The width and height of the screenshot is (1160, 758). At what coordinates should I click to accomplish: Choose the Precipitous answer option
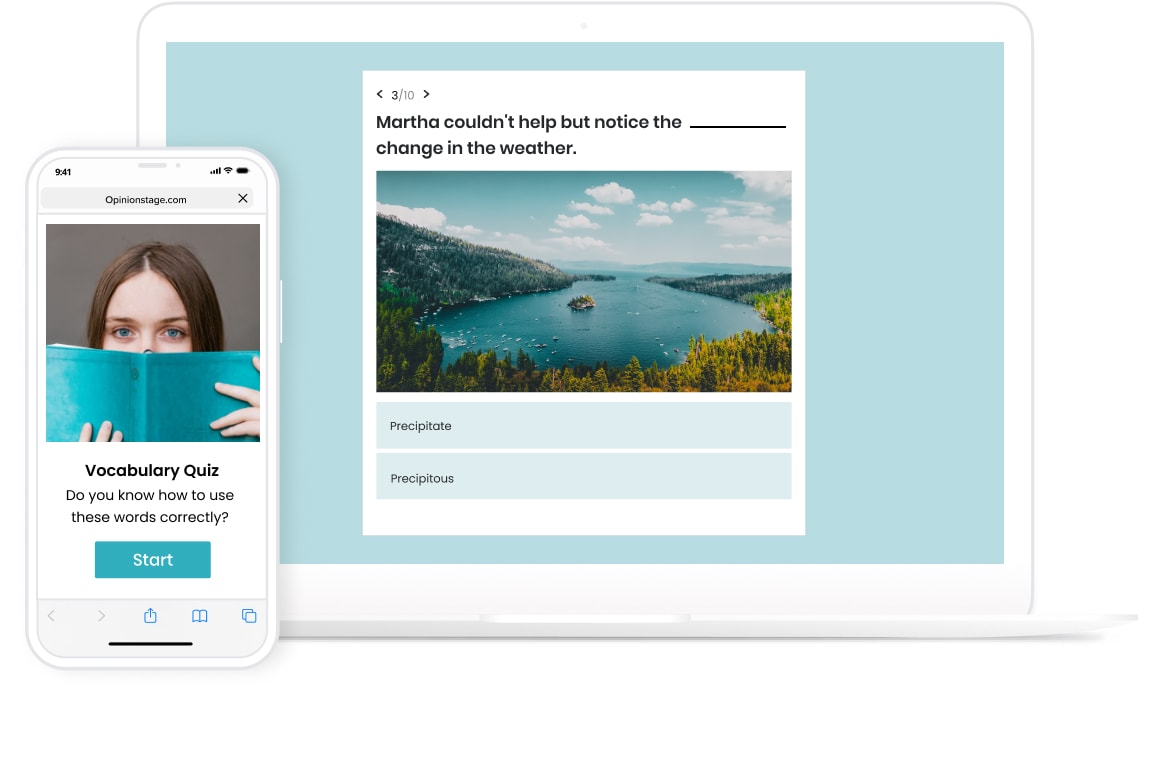pyautogui.click(x=583, y=478)
